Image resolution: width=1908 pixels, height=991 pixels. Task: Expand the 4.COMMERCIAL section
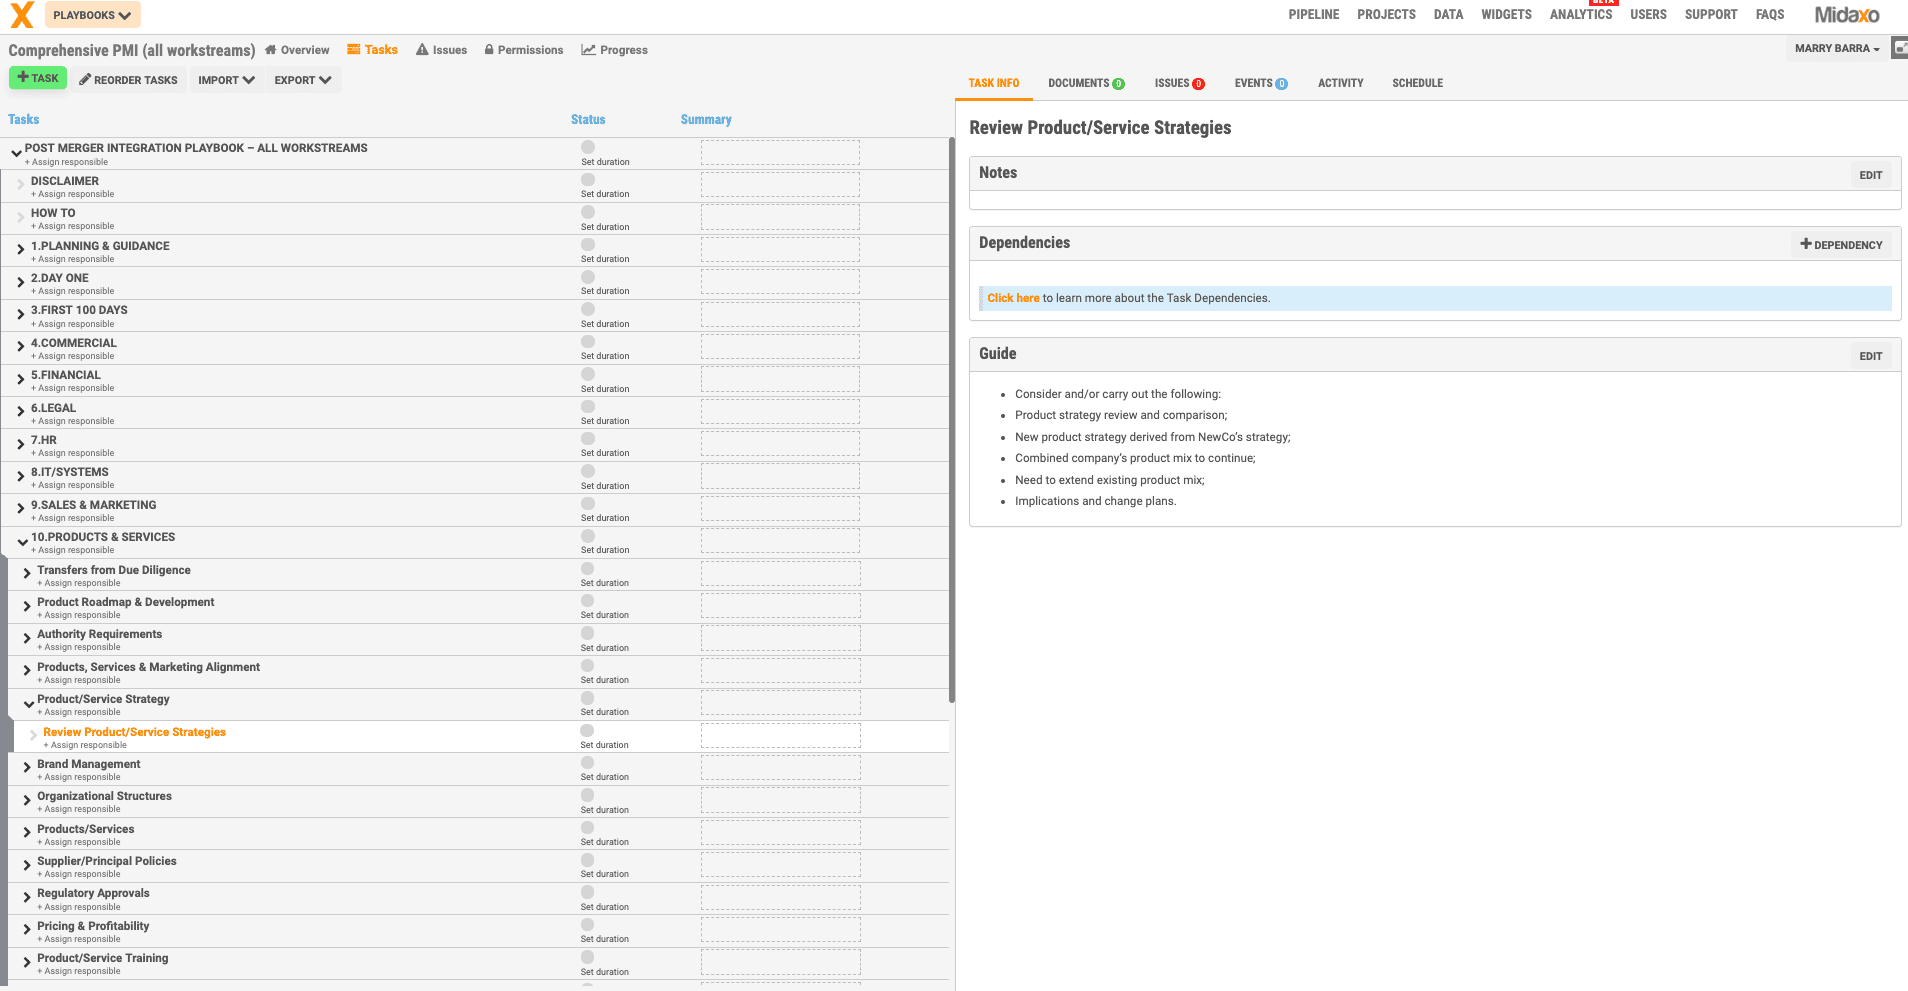[20, 346]
